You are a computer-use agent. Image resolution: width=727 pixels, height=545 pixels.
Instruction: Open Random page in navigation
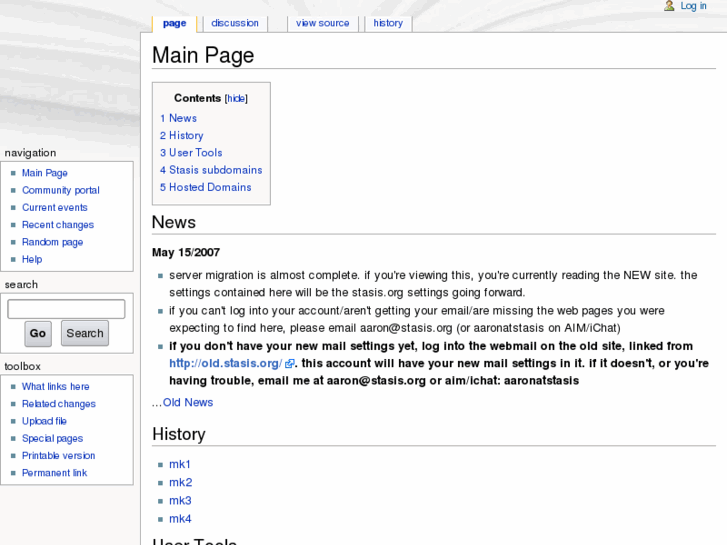pyautogui.click(x=52, y=242)
